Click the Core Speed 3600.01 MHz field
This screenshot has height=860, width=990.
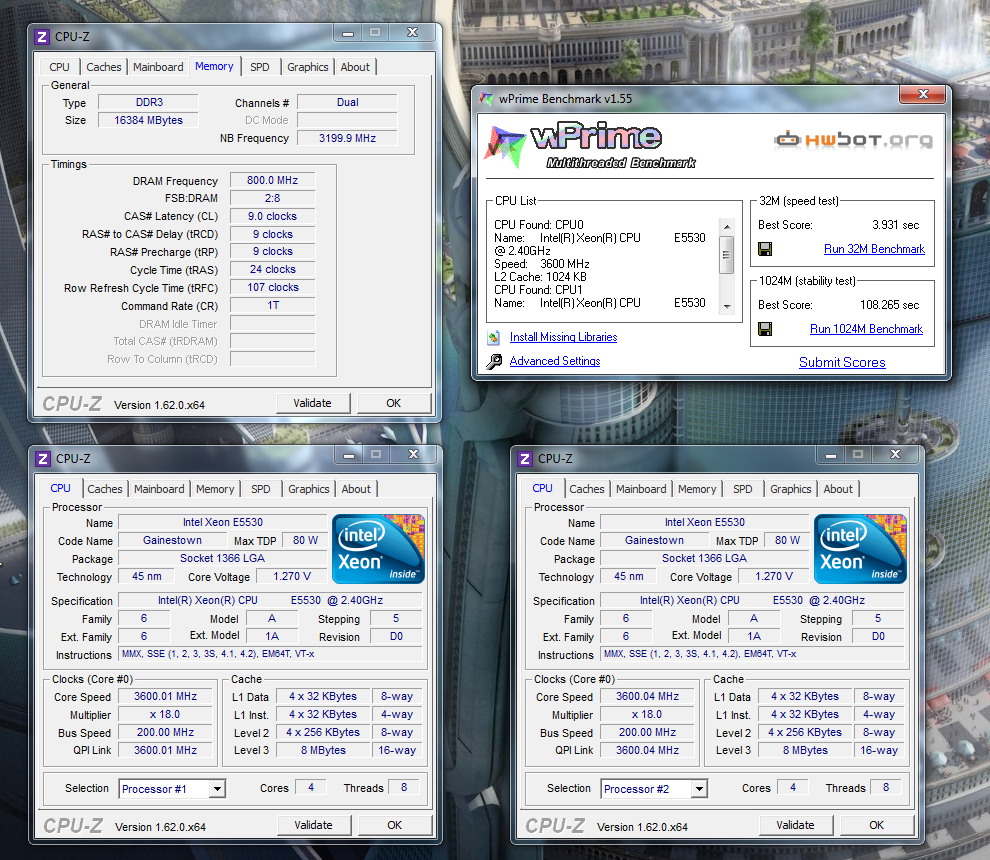165,696
